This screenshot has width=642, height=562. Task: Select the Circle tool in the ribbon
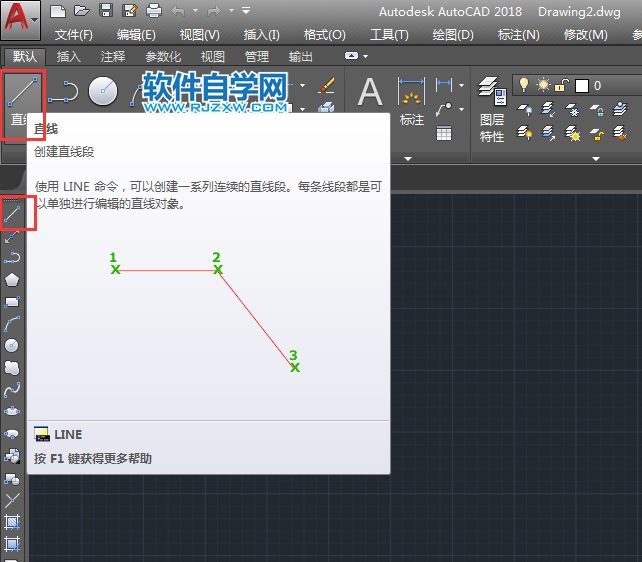click(x=103, y=91)
